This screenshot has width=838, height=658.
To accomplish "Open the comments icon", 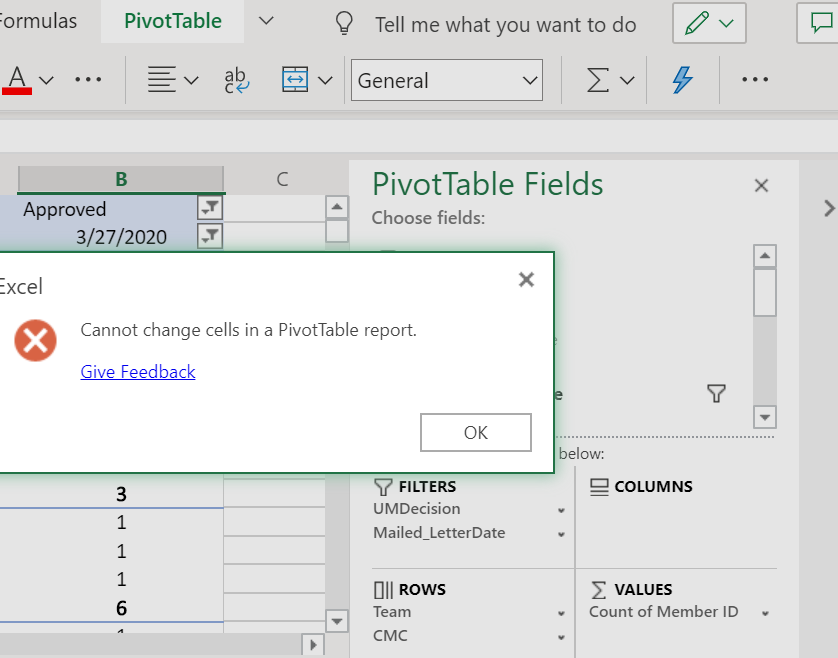I will point(820,23).
